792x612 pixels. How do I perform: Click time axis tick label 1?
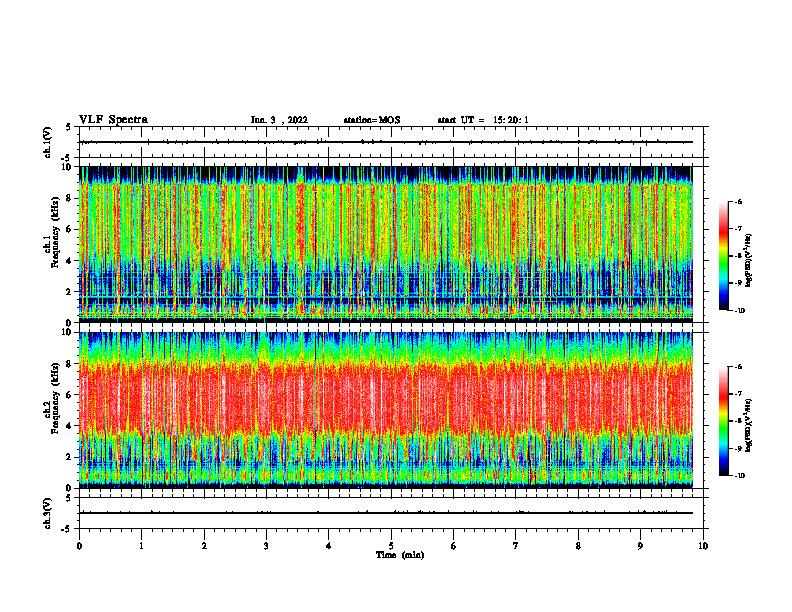pos(141,546)
